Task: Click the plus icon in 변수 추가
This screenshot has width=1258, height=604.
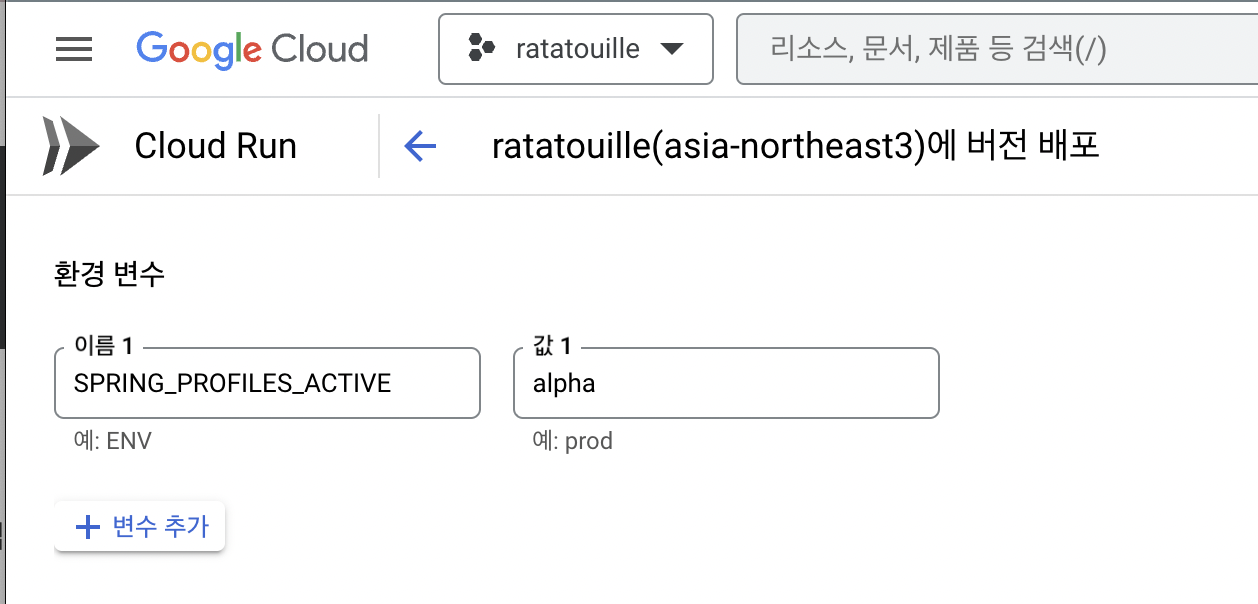Action: click(89, 527)
